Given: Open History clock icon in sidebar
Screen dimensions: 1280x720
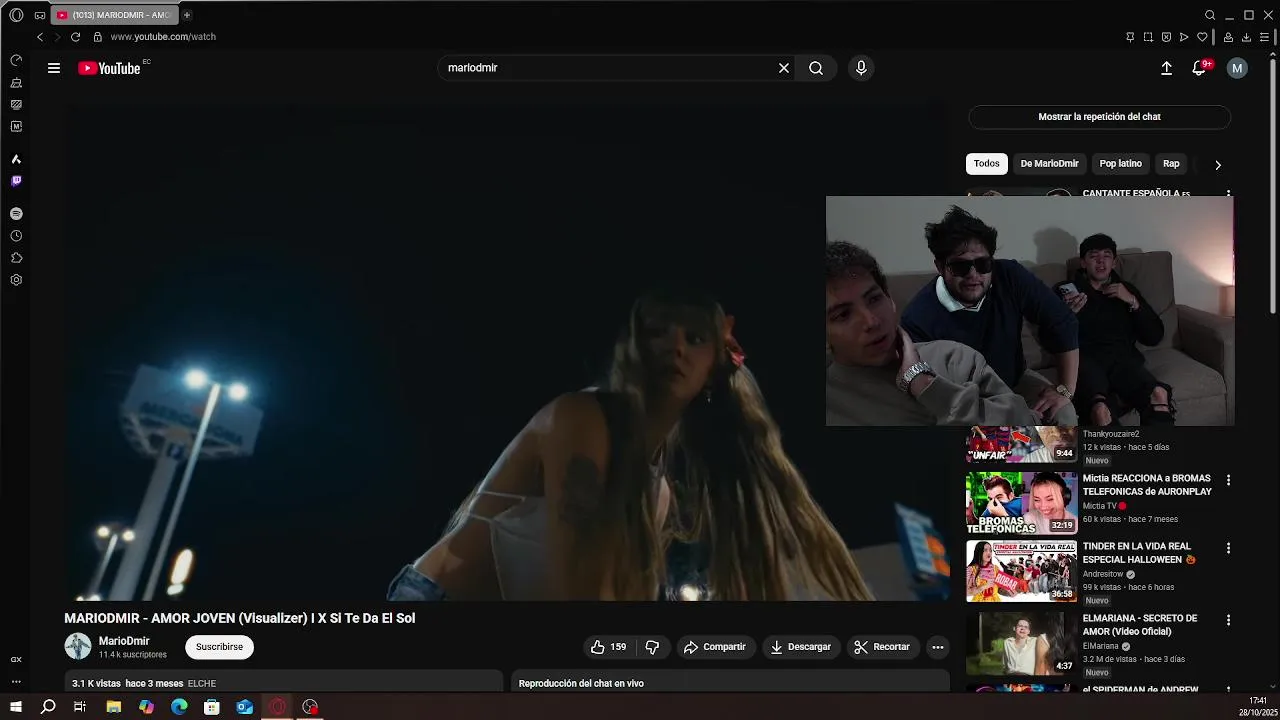Looking at the screenshot, I should tap(16, 236).
